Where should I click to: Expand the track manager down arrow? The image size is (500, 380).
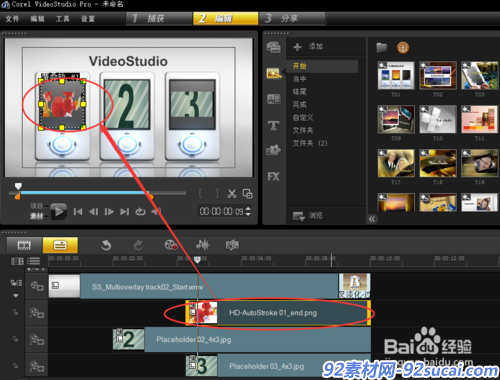coord(16,295)
